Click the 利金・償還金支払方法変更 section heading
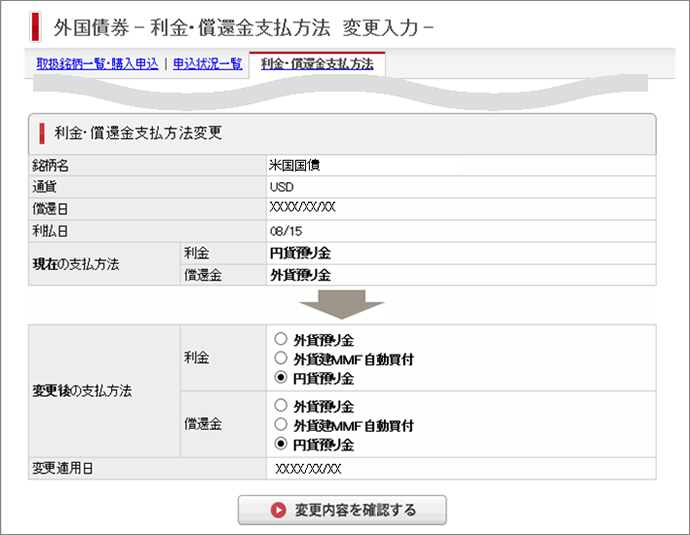The height and width of the screenshot is (535, 690). 138,132
